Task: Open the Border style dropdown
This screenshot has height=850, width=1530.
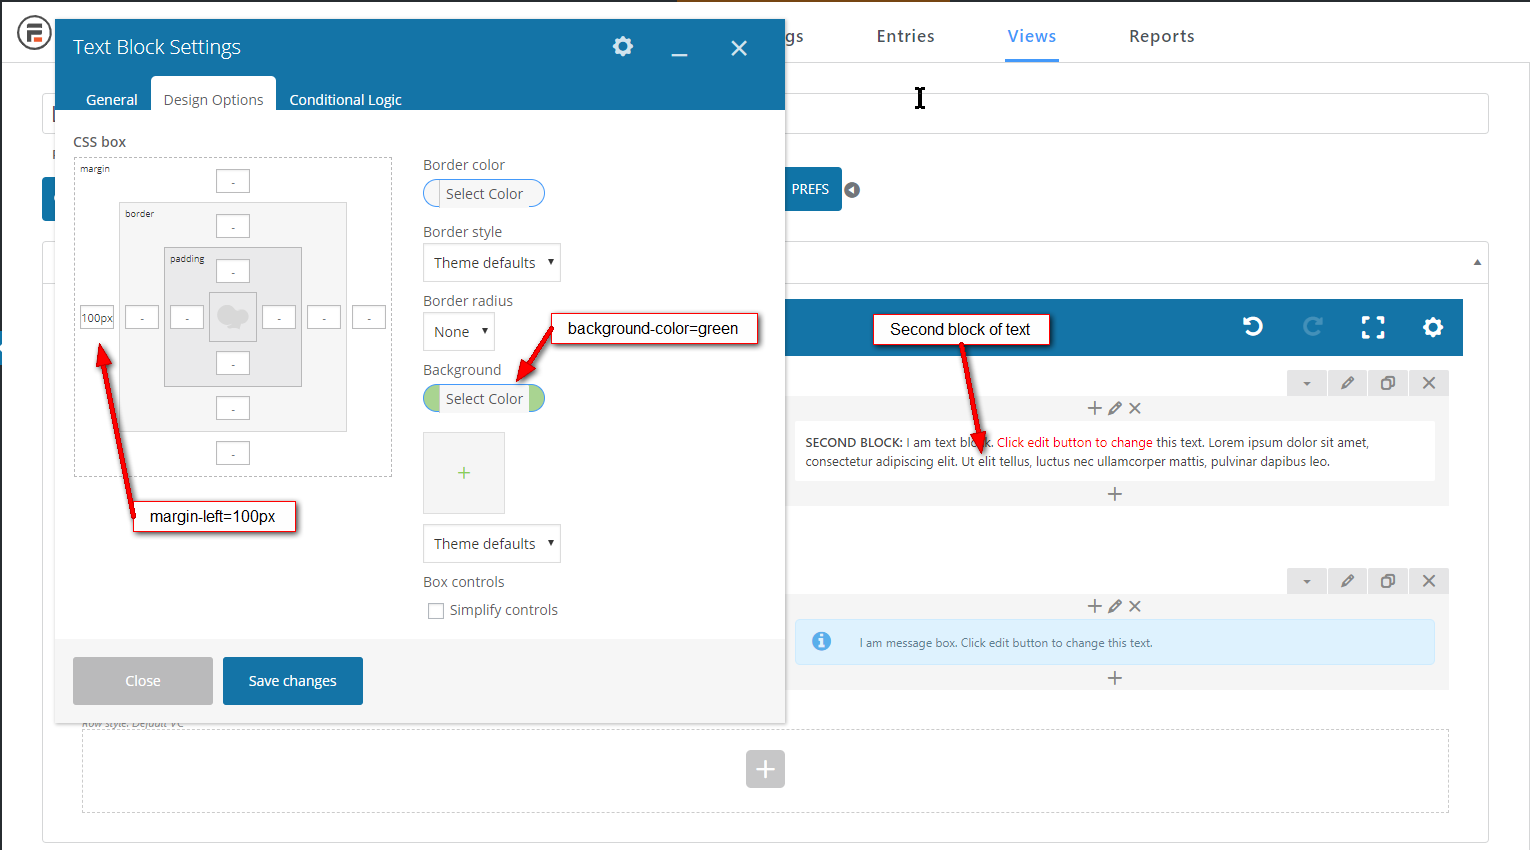Action: pos(492,263)
